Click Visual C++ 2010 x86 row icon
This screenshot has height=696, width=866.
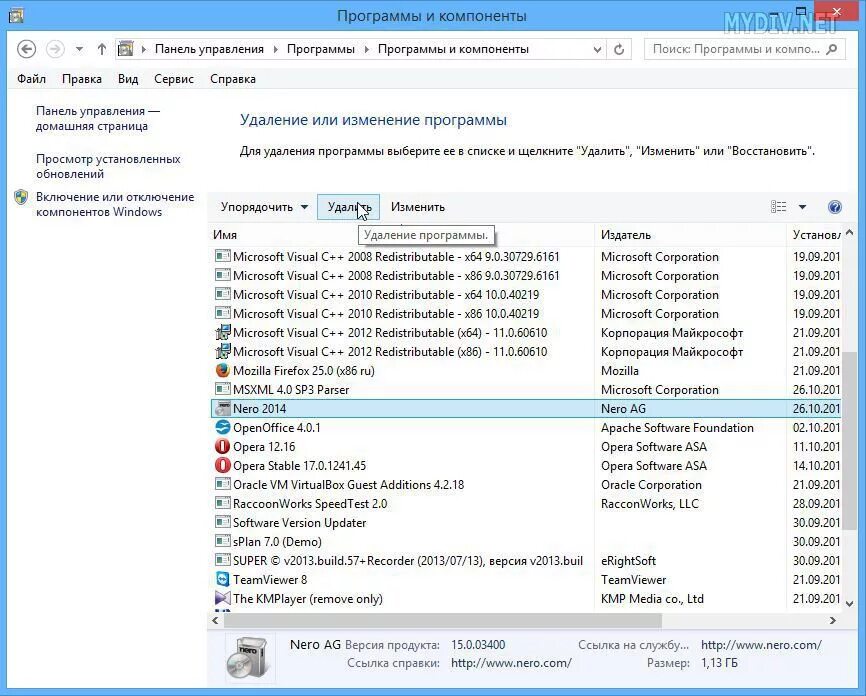[223, 313]
